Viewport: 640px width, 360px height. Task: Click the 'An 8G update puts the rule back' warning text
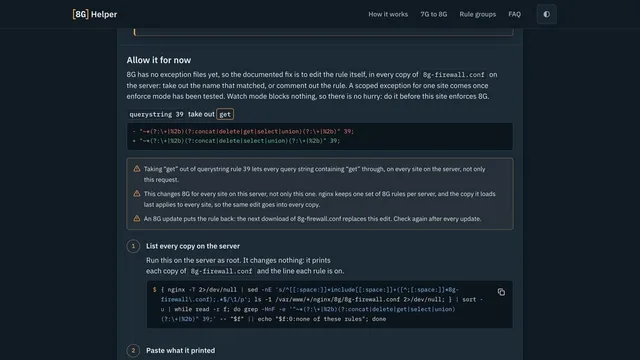pos(312,219)
